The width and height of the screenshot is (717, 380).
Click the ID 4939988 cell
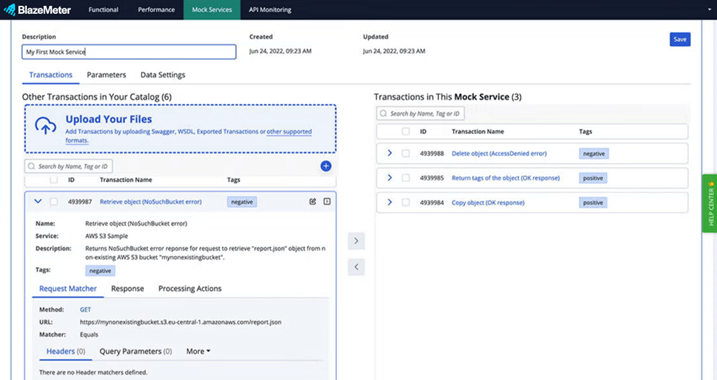pyautogui.click(x=432, y=154)
